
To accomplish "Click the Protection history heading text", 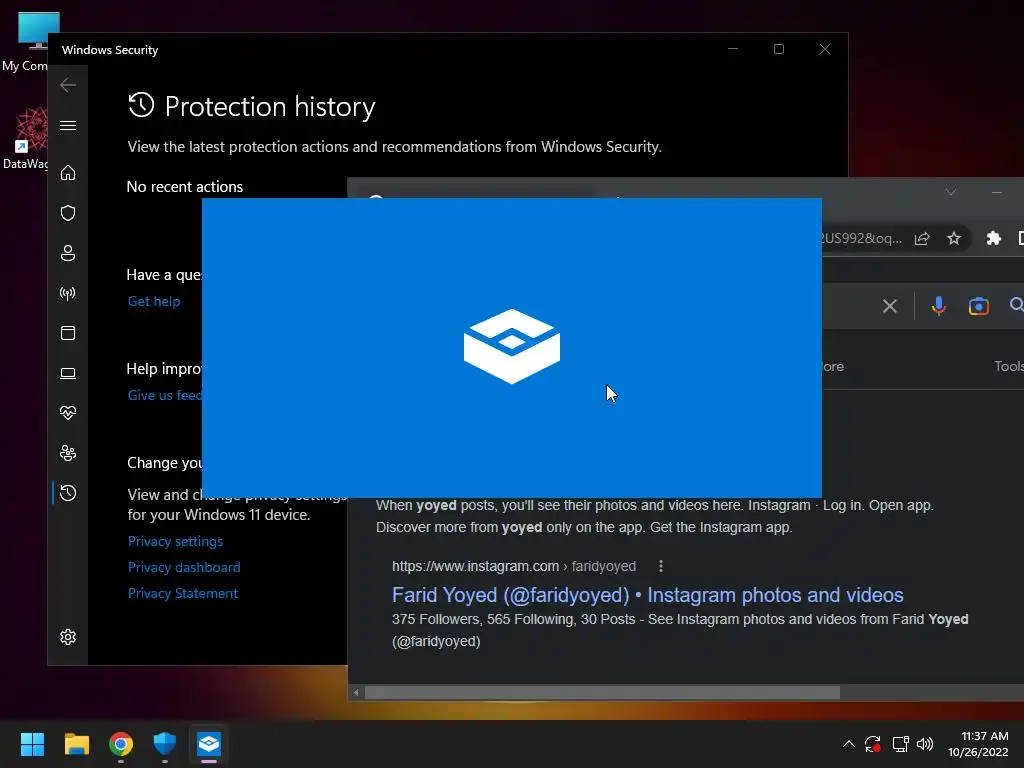I will tap(270, 106).
